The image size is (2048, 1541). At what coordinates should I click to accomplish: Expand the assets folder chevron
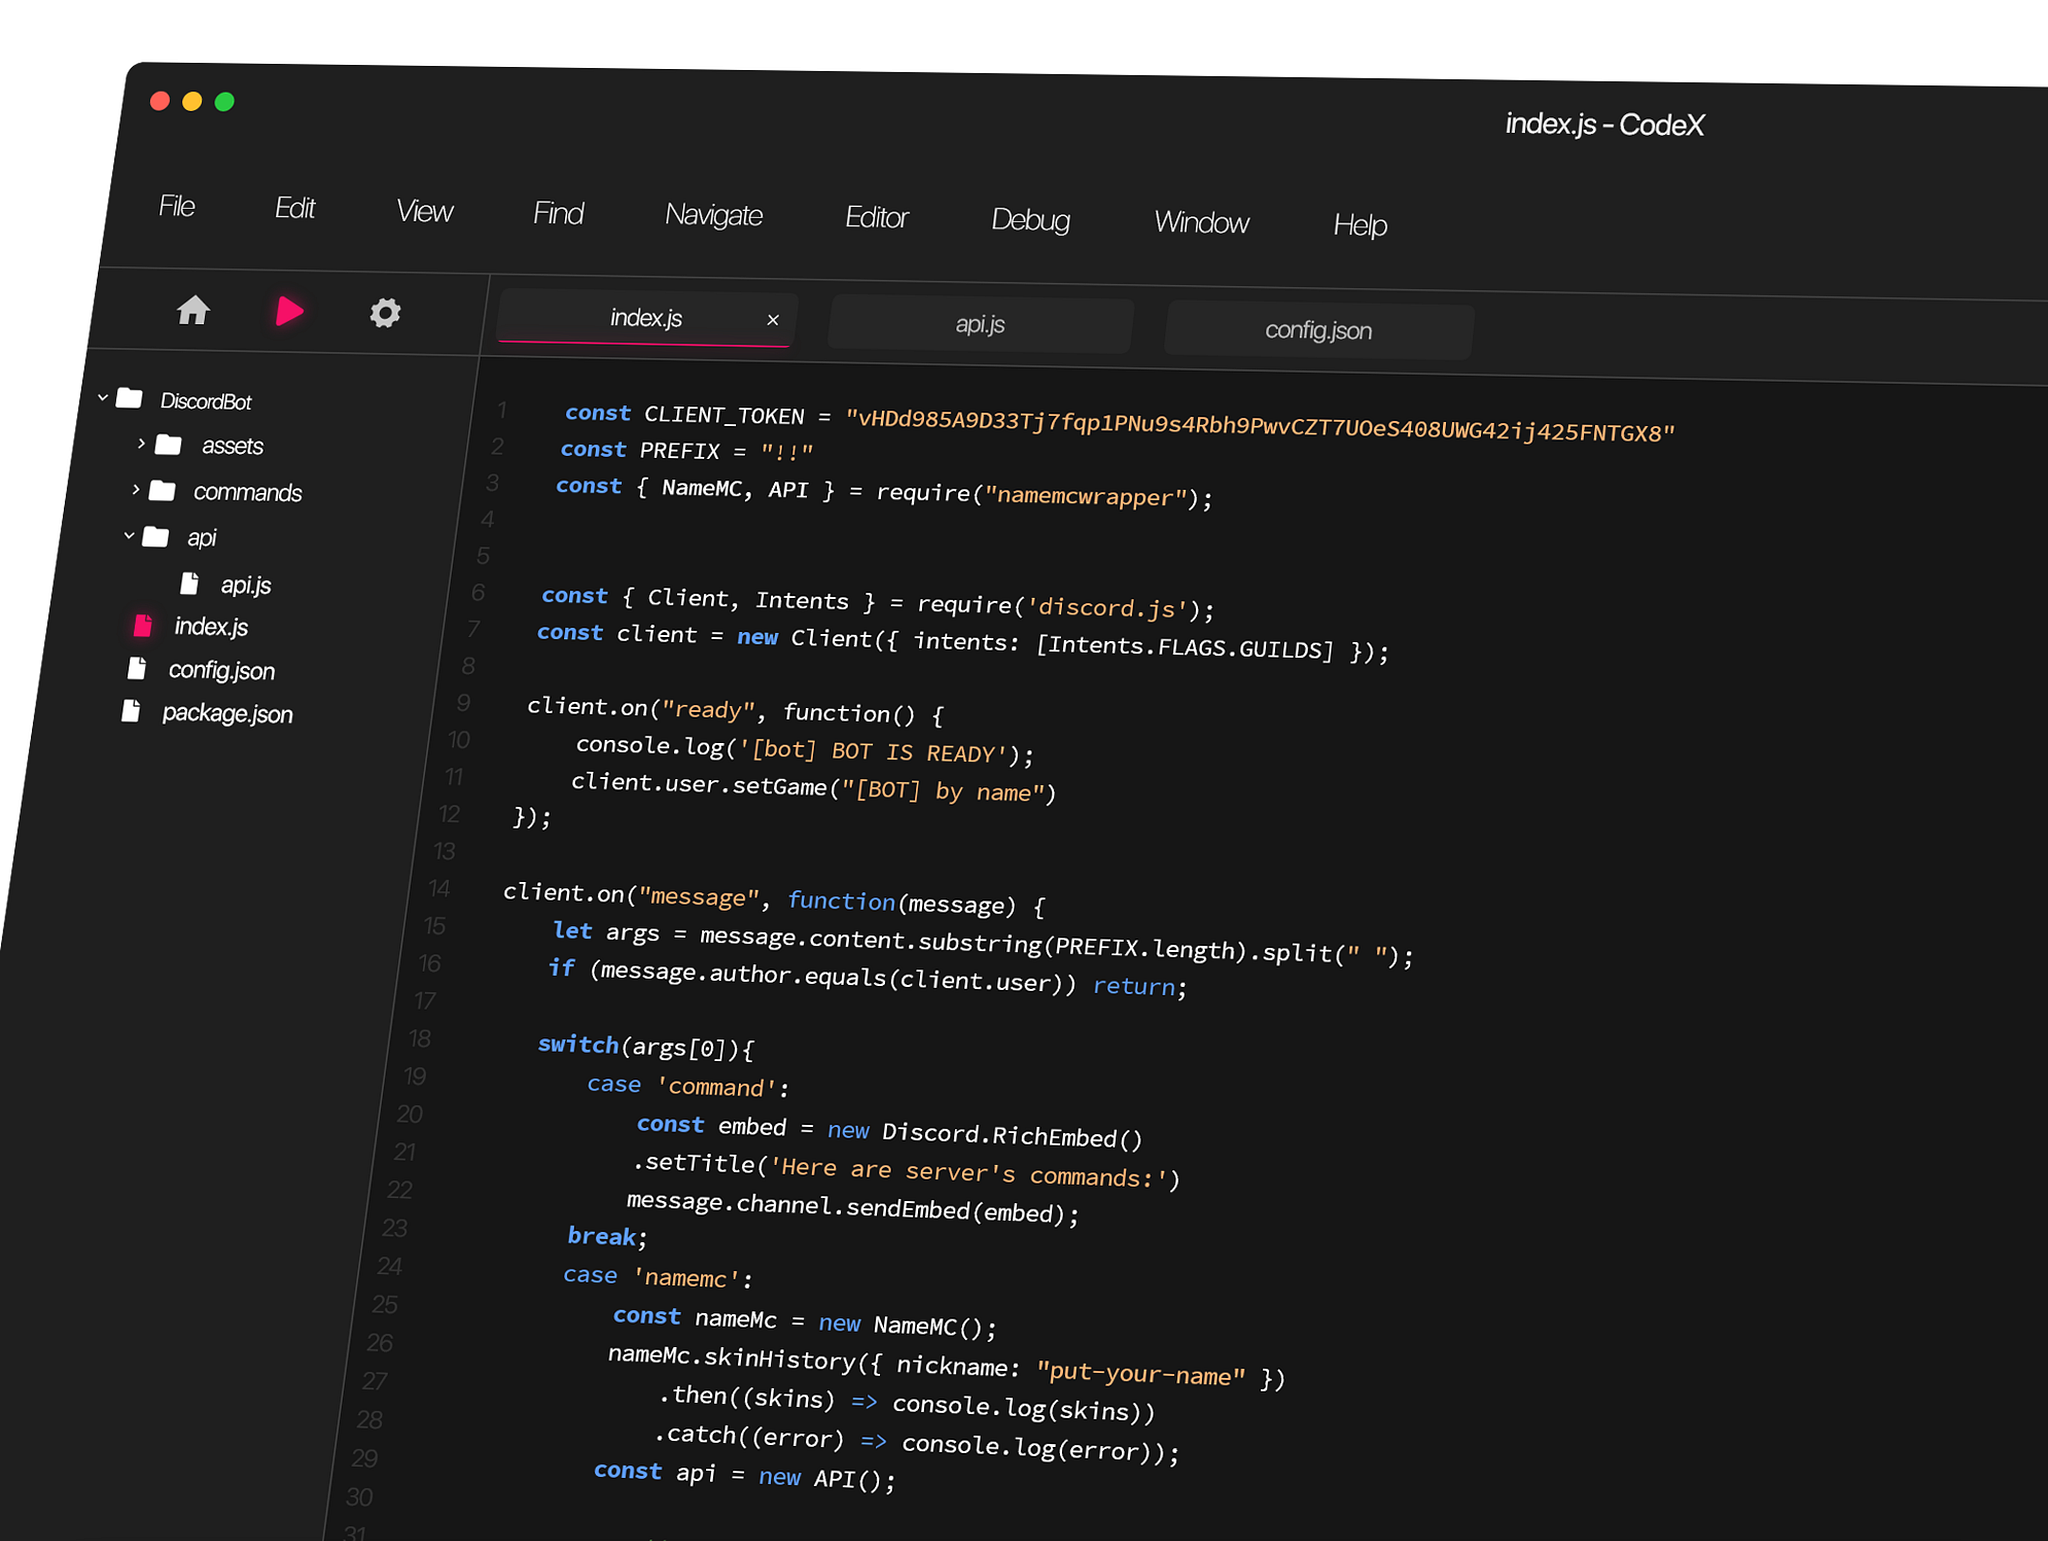tap(140, 444)
